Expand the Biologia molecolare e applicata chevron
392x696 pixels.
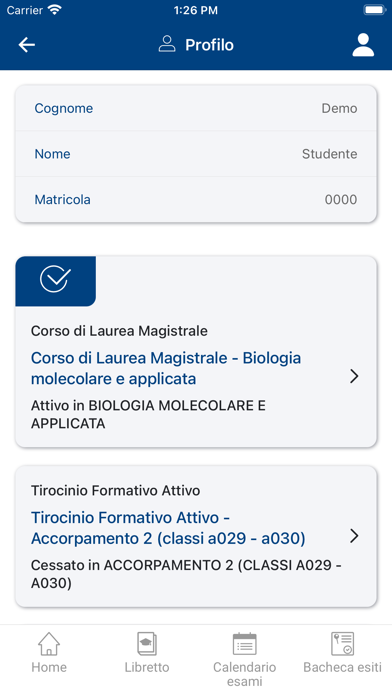click(354, 376)
